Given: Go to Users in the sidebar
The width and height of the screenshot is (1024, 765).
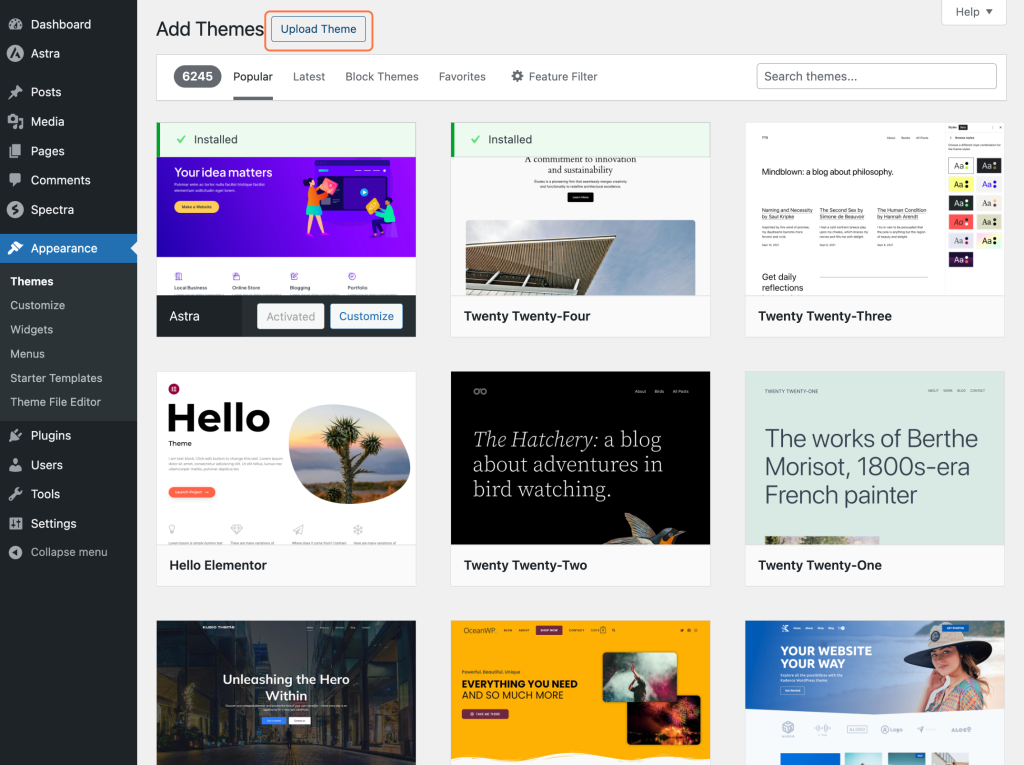Looking at the screenshot, I should 69,465.
